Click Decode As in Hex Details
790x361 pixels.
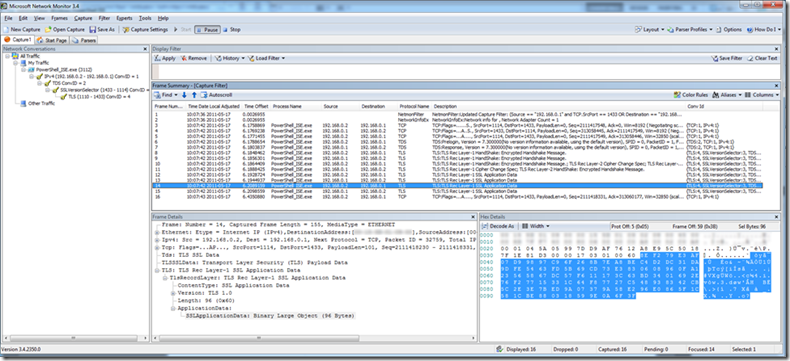tap(498, 227)
